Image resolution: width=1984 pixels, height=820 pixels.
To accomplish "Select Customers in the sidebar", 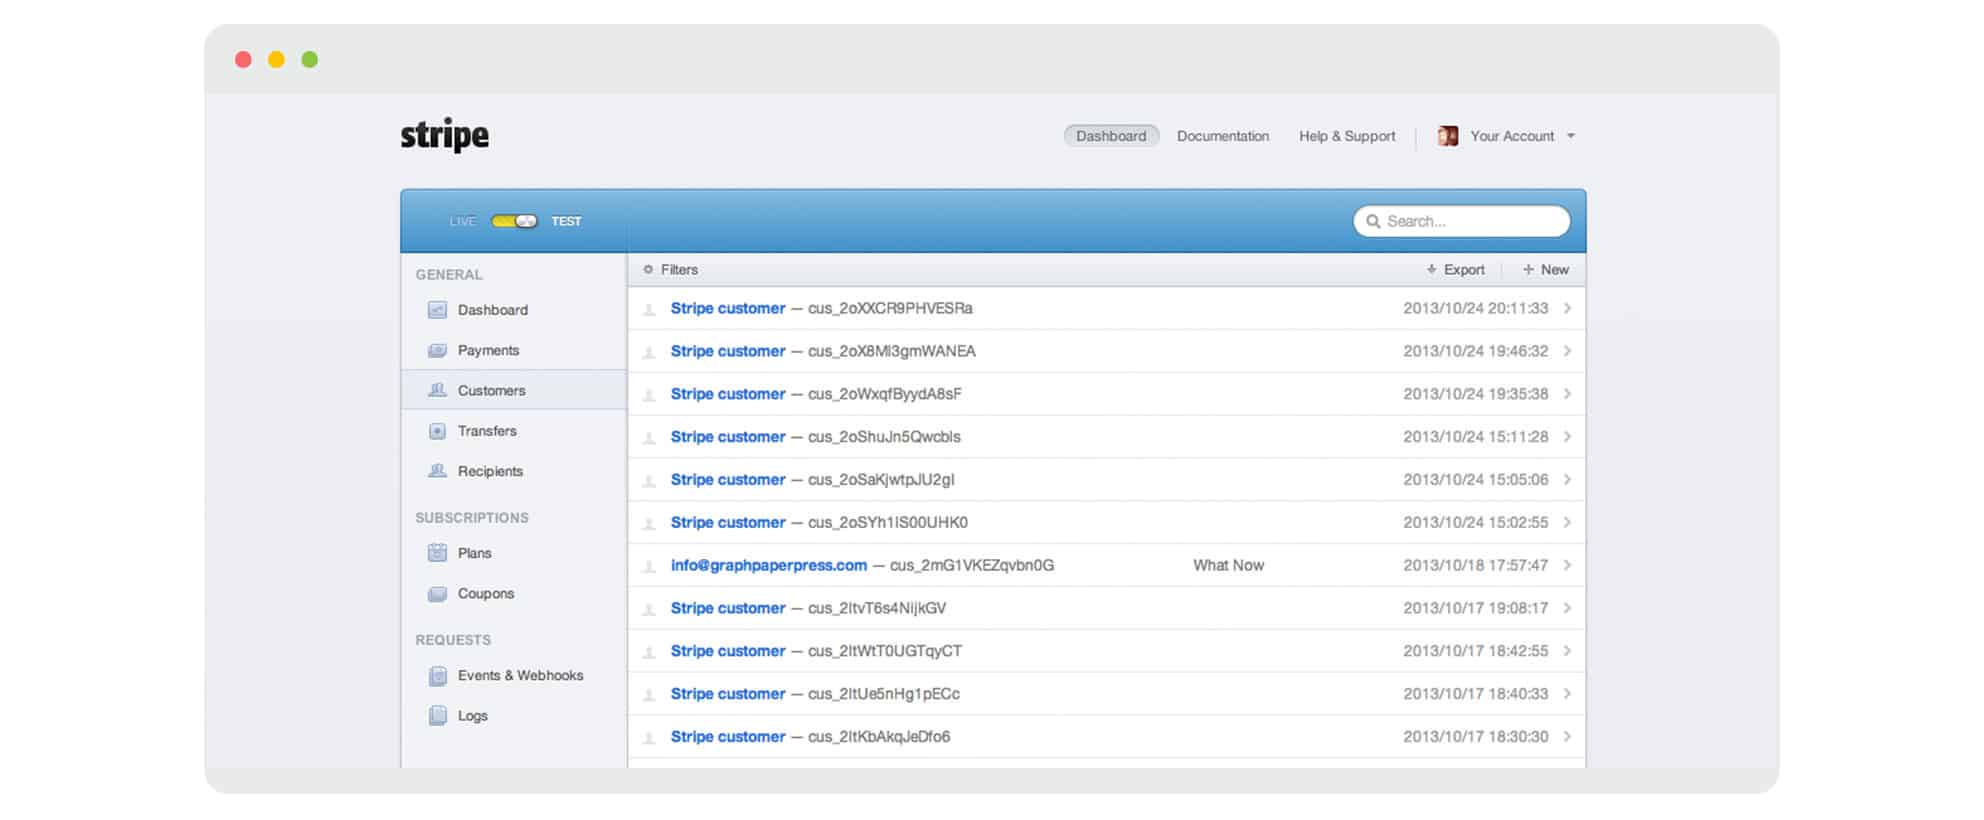I will [491, 391].
